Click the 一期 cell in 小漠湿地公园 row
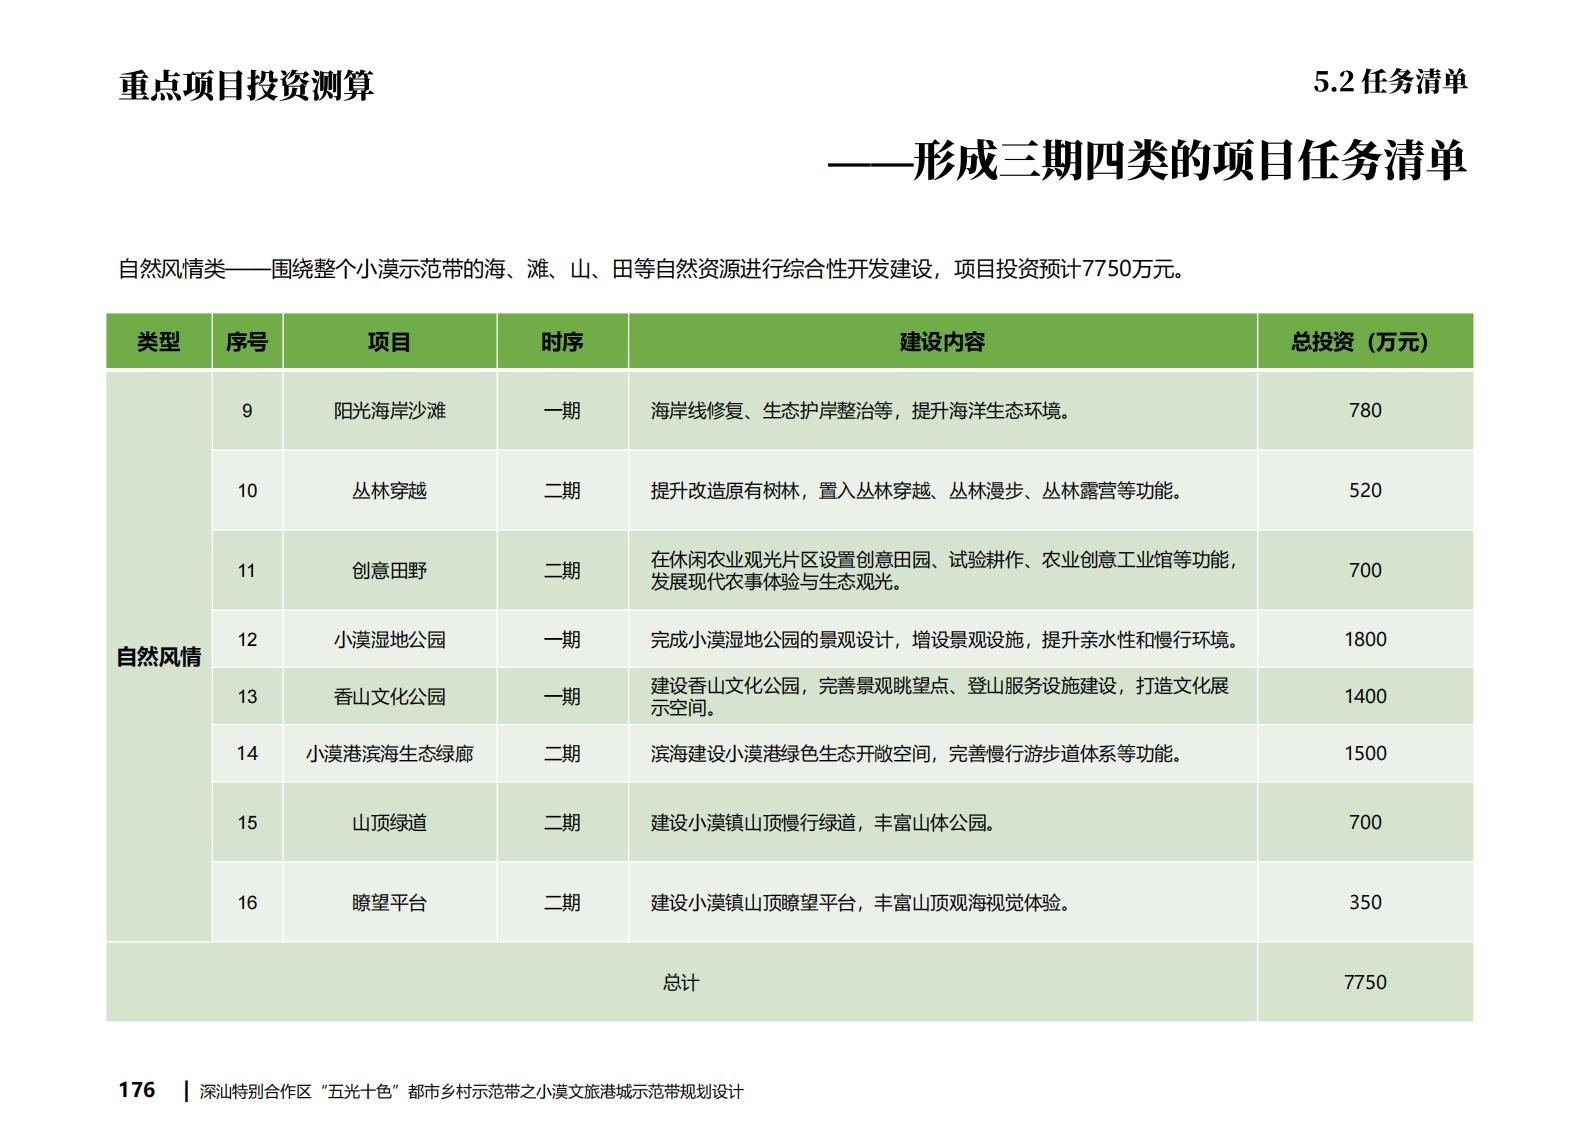Viewport: 1587px width, 1122px height. [562, 640]
